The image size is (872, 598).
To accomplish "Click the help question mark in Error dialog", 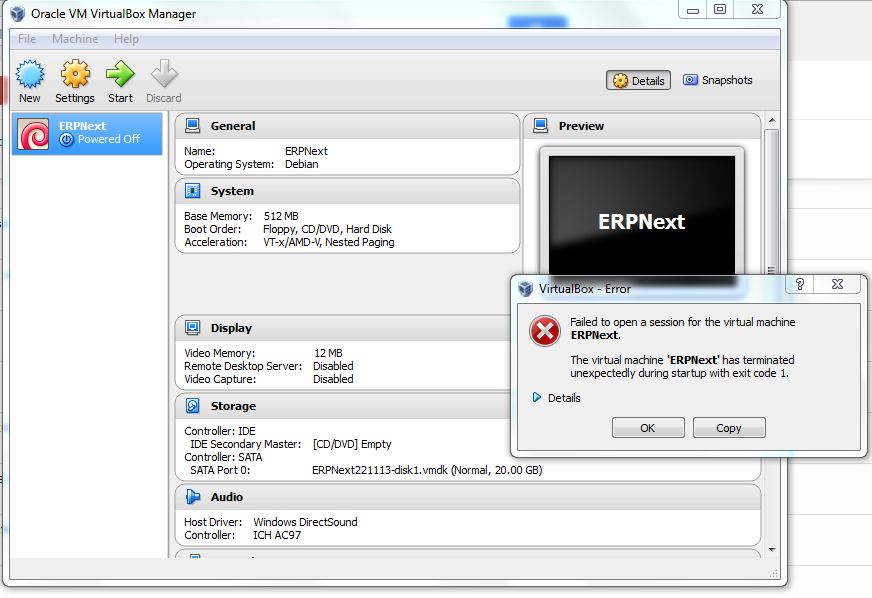I will [x=800, y=284].
